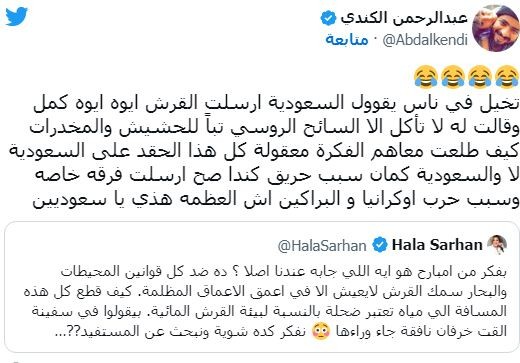The image size is (520, 363).
Task: Open Abdalkendi's profile picture
Action: tap(496, 28)
